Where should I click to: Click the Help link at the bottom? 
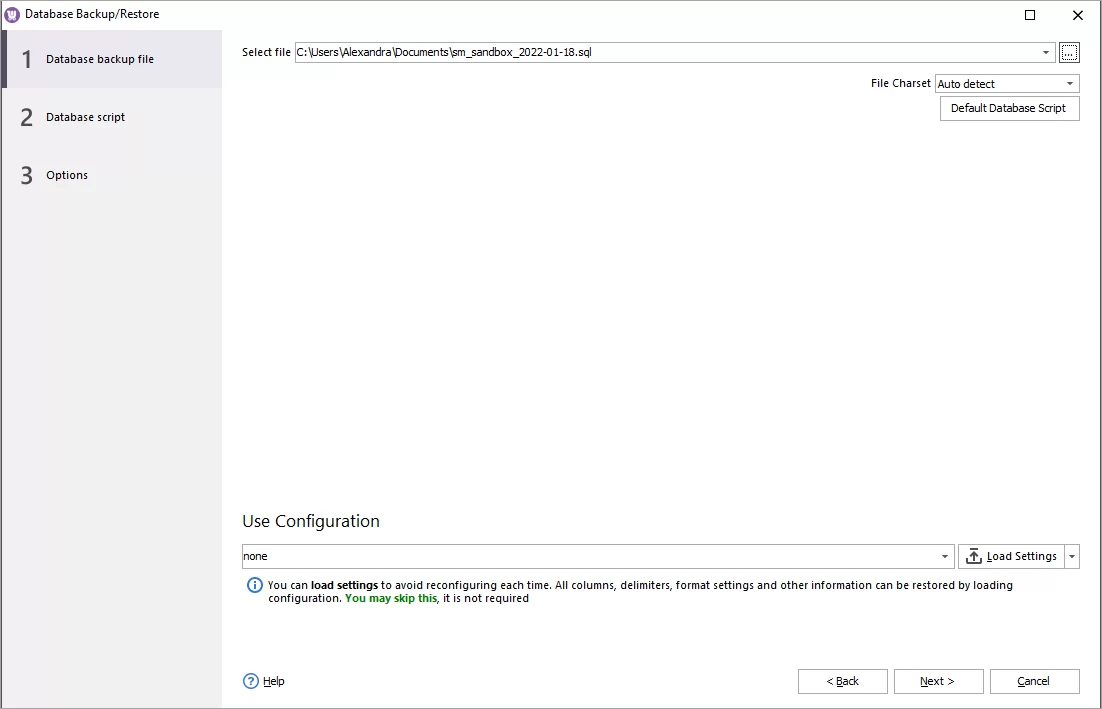point(271,681)
